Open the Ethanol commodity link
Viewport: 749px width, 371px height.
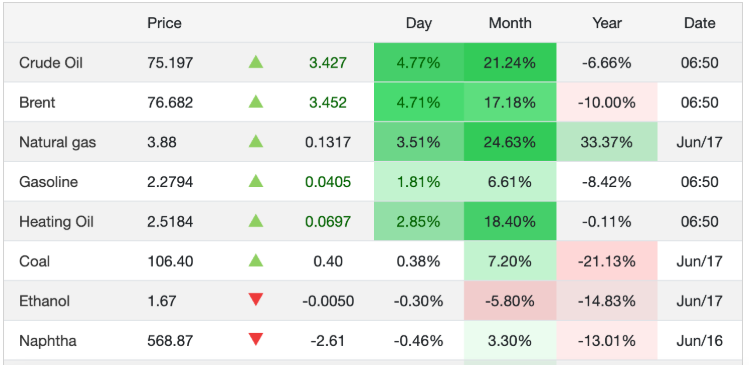click(44, 301)
